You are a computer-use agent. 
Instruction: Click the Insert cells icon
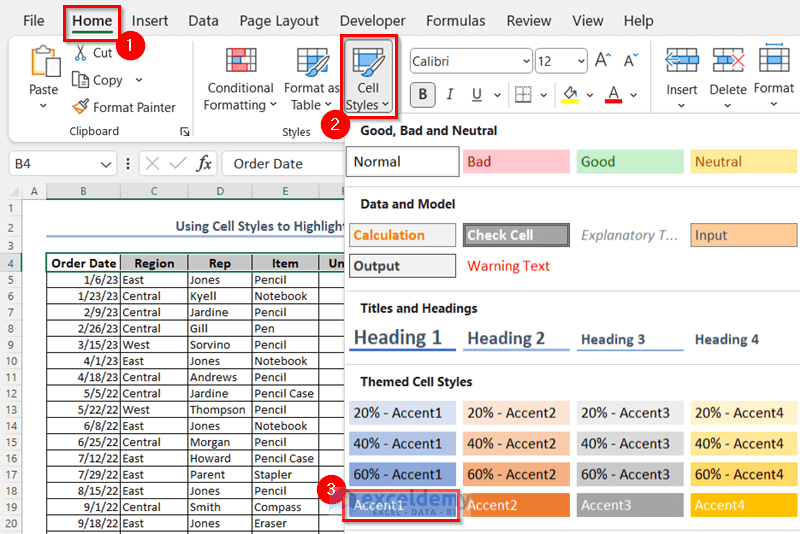[x=682, y=60]
